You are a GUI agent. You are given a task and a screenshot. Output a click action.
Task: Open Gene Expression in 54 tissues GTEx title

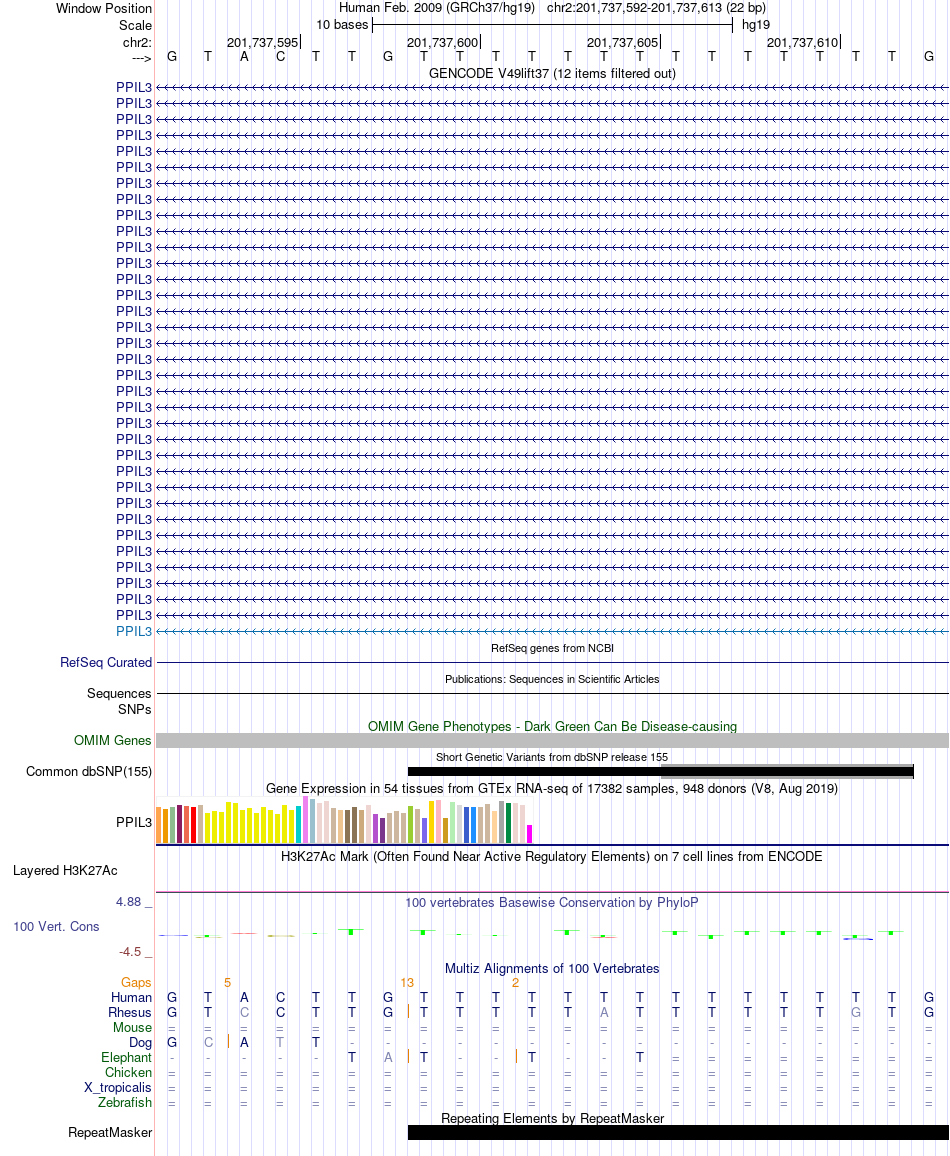552,788
